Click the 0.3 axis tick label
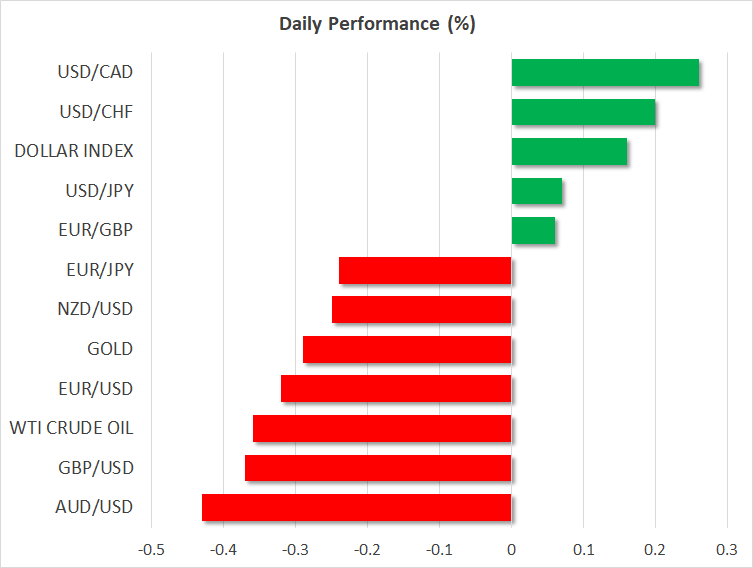 click(x=727, y=549)
